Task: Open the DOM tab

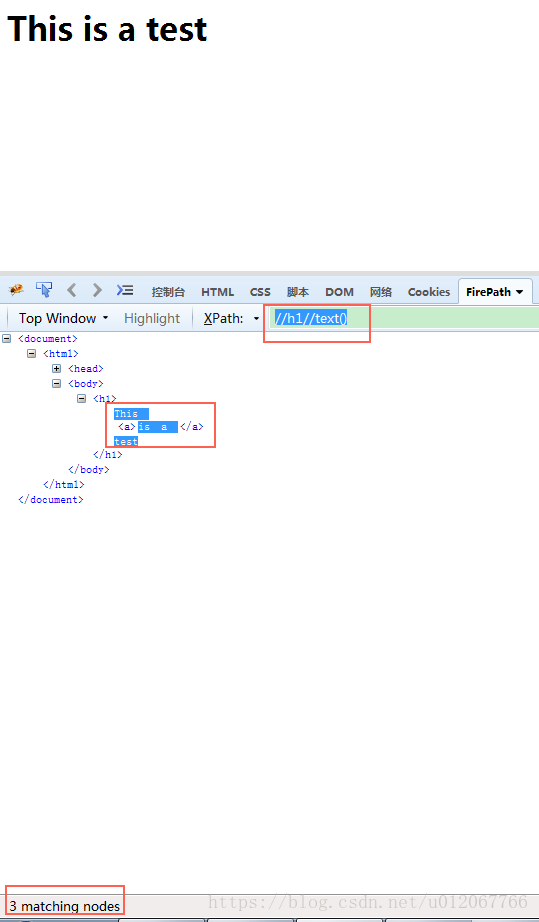Action: point(339,292)
